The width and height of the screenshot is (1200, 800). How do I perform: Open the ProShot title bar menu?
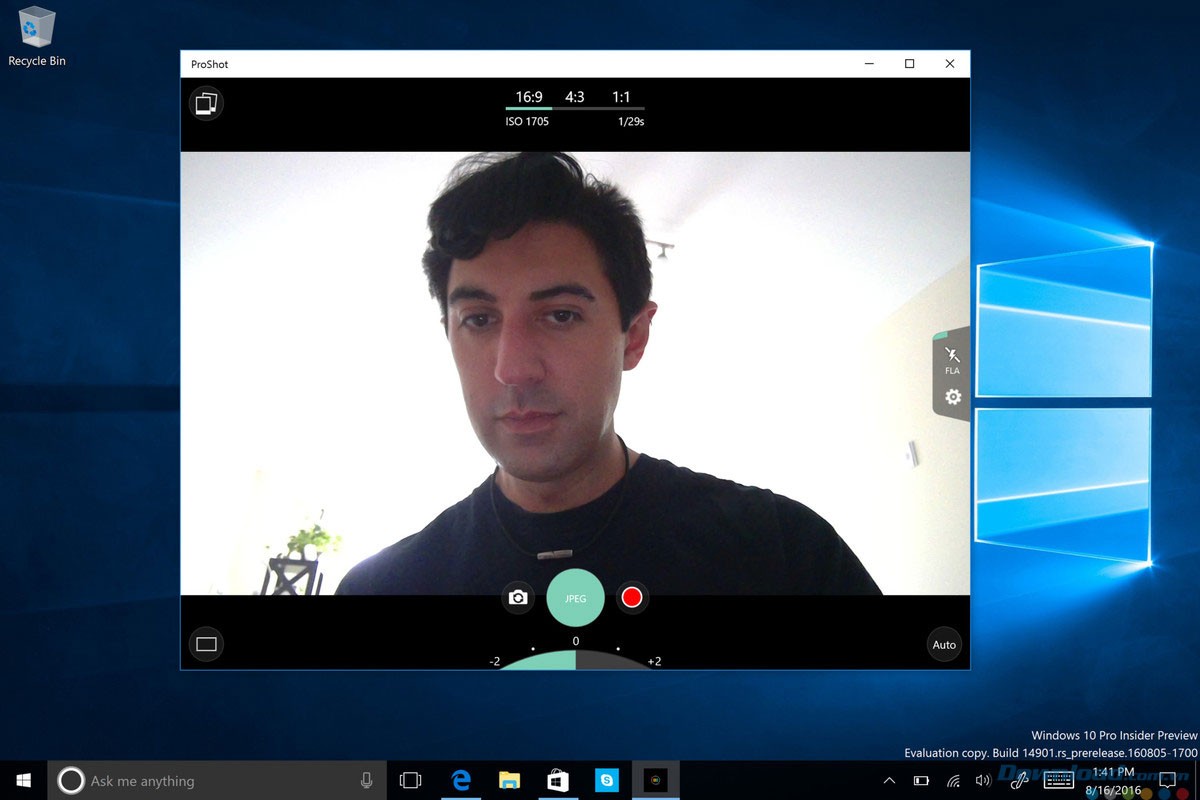208,63
